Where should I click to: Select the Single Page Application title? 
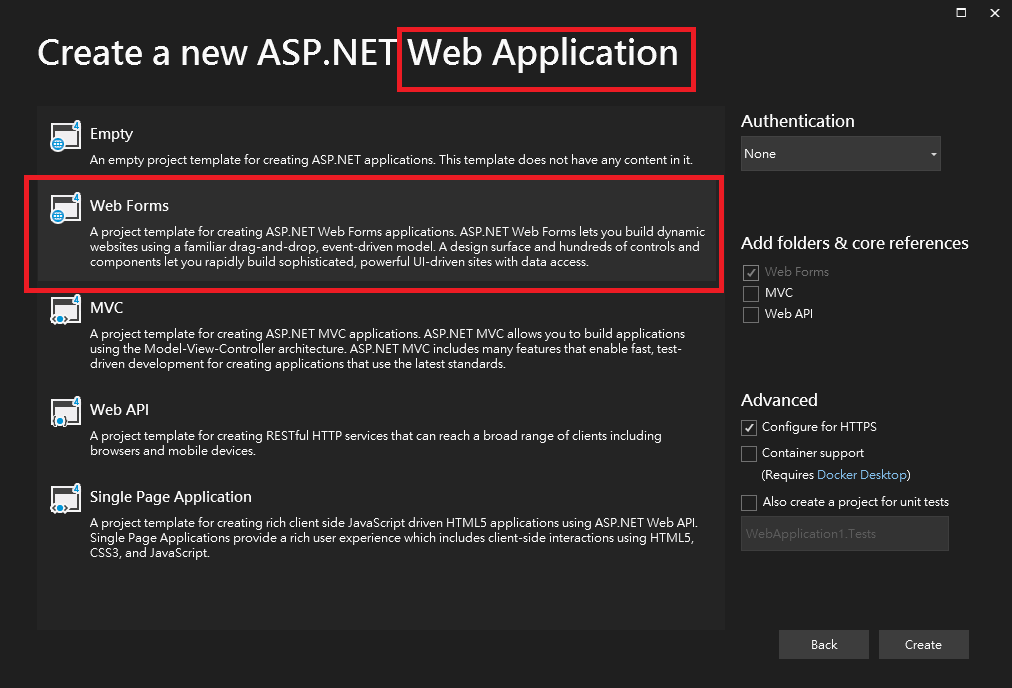click(170, 497)
